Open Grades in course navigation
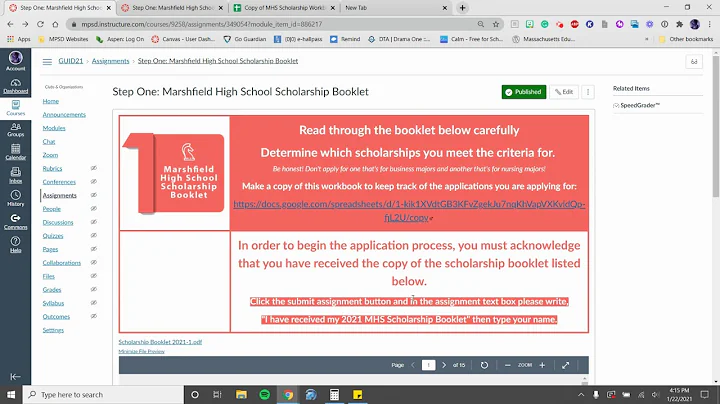 pos(52,290)
